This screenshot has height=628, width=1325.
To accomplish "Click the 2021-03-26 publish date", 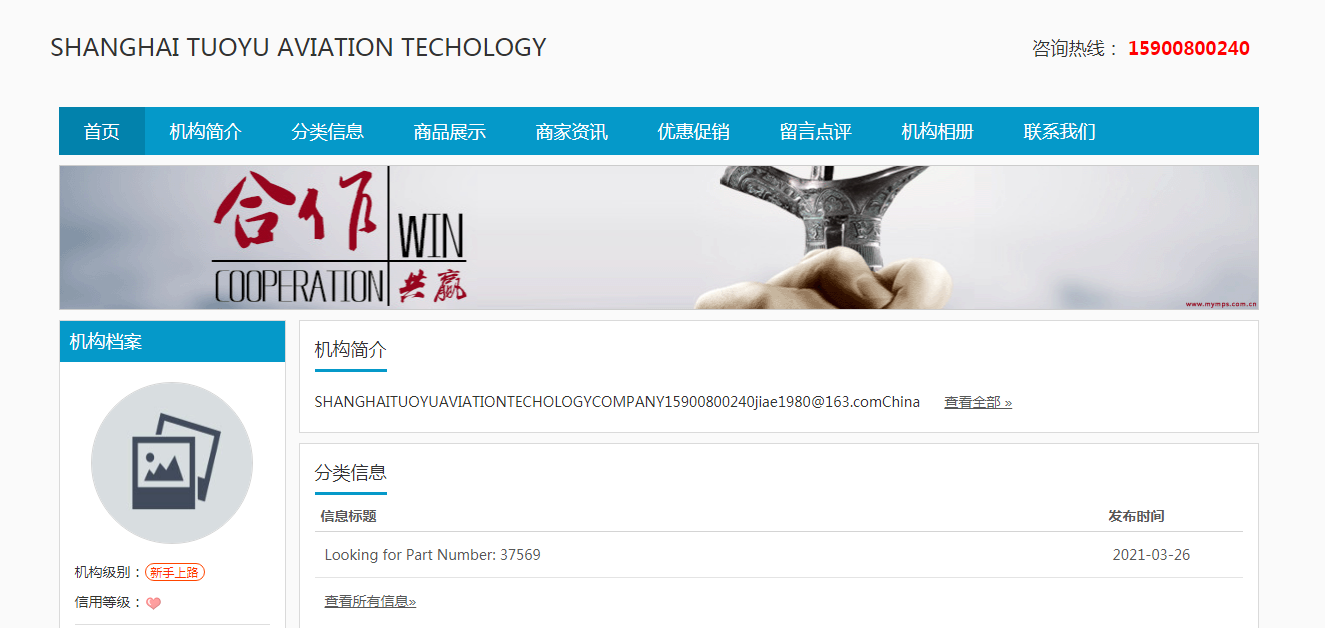I will click(x=1151, y=555).
